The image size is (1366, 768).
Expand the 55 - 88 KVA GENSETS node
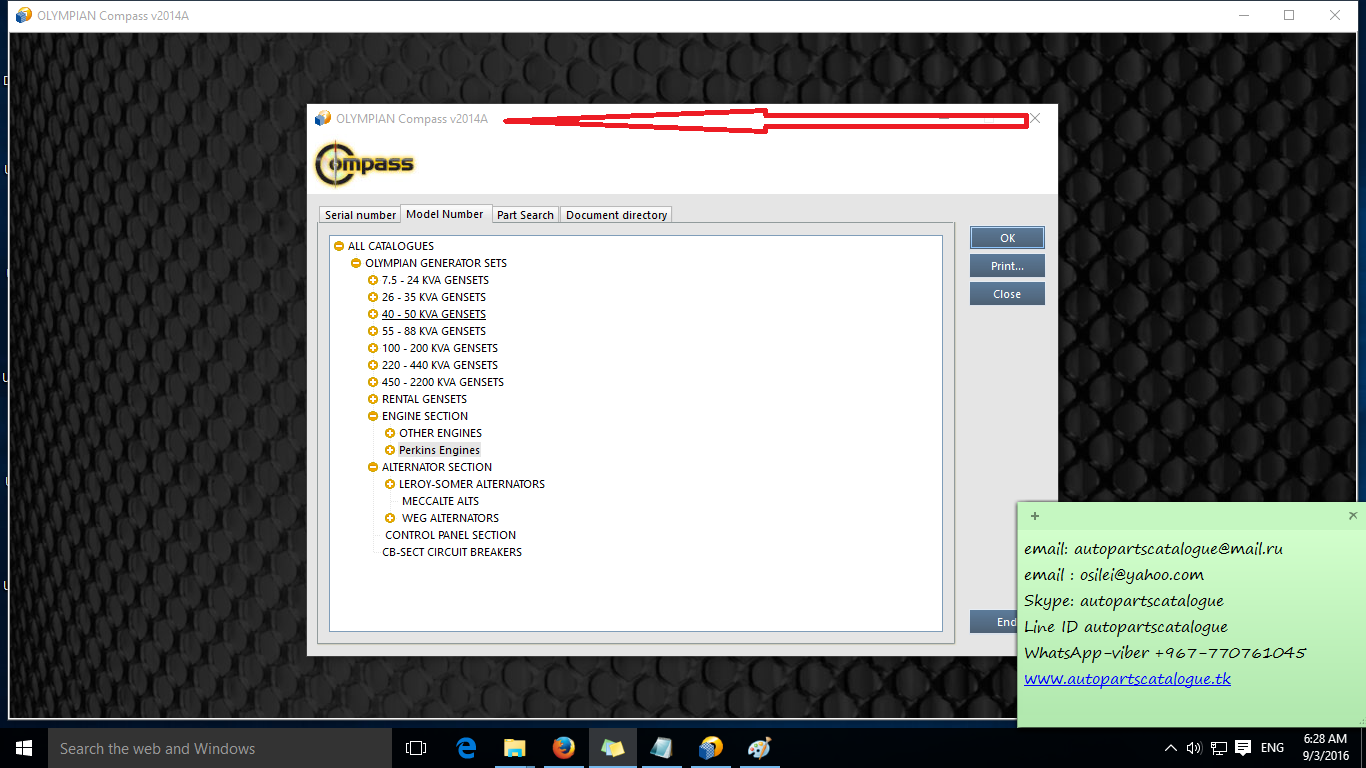click(373, 331)
